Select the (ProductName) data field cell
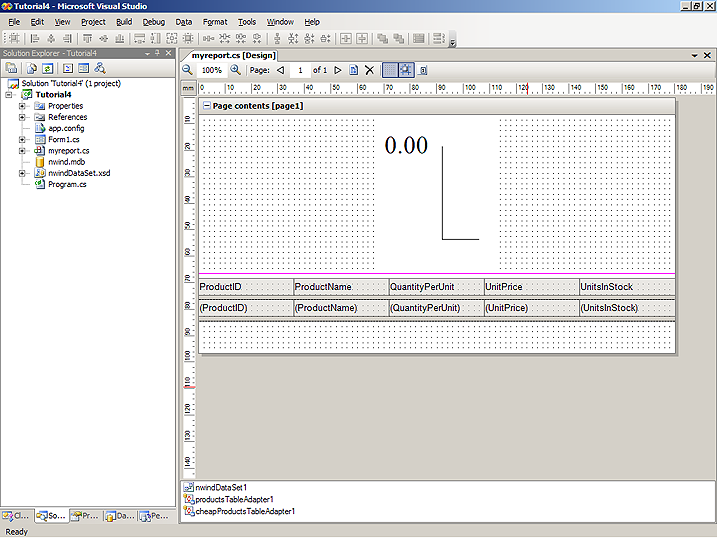This screenshot has height=538, width=717. point(340,308)
